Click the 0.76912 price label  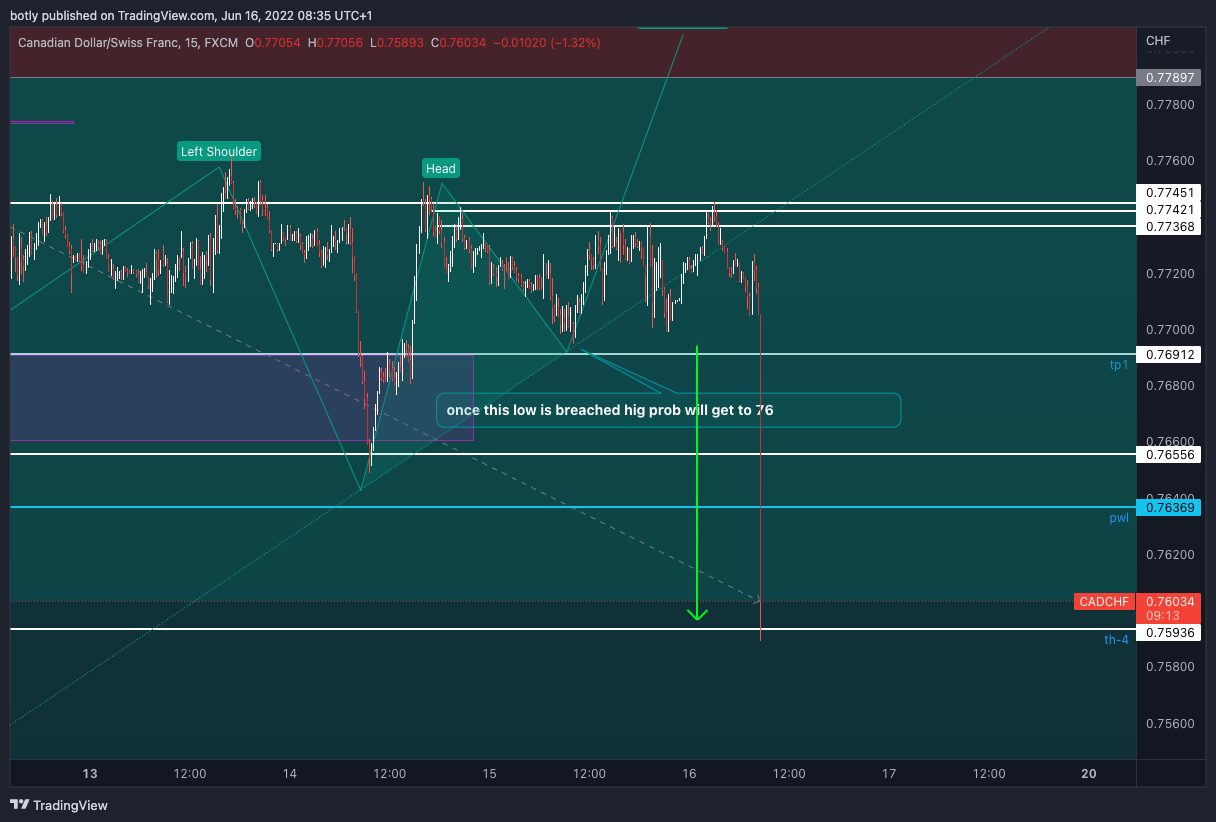click(1171, 355)
